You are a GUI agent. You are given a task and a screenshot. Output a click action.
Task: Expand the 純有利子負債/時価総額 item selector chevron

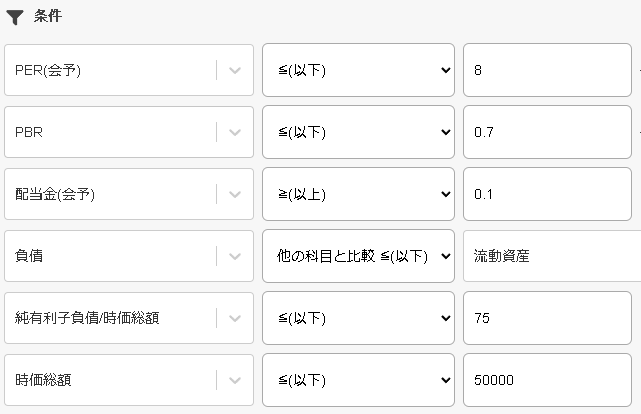pos(235,318)
